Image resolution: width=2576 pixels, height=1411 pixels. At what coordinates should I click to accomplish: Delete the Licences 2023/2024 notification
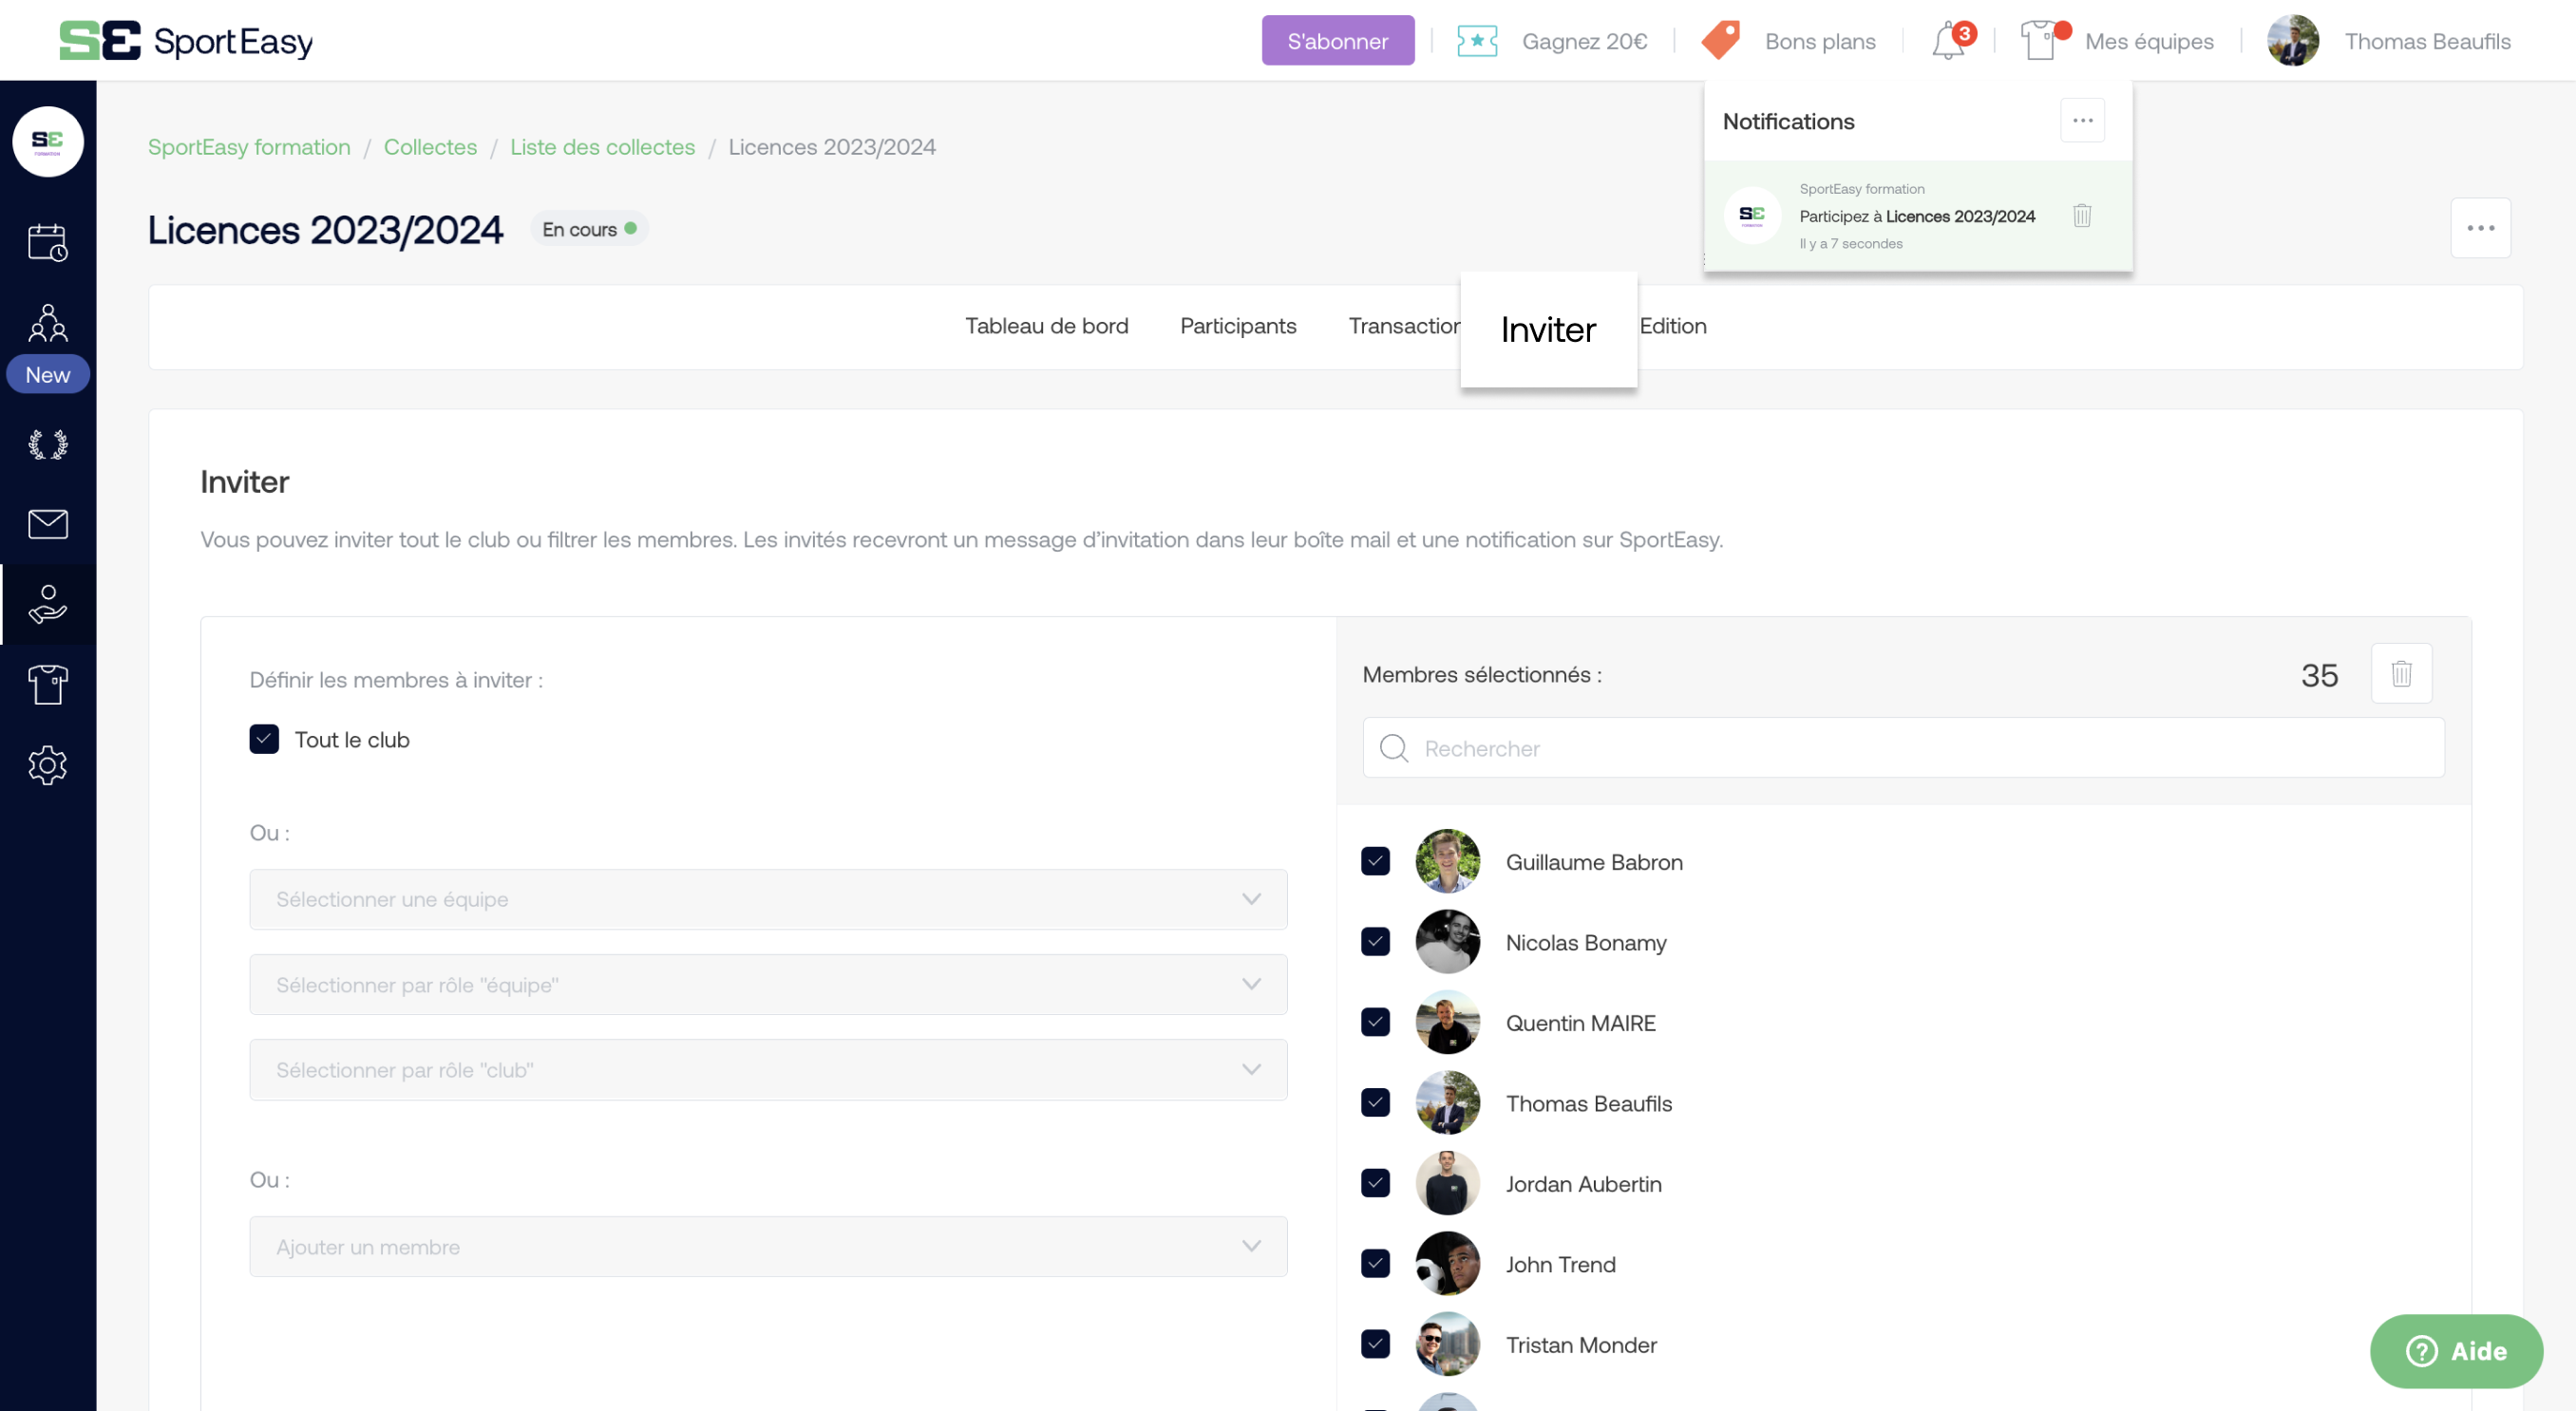click(x=2082, y=215)
